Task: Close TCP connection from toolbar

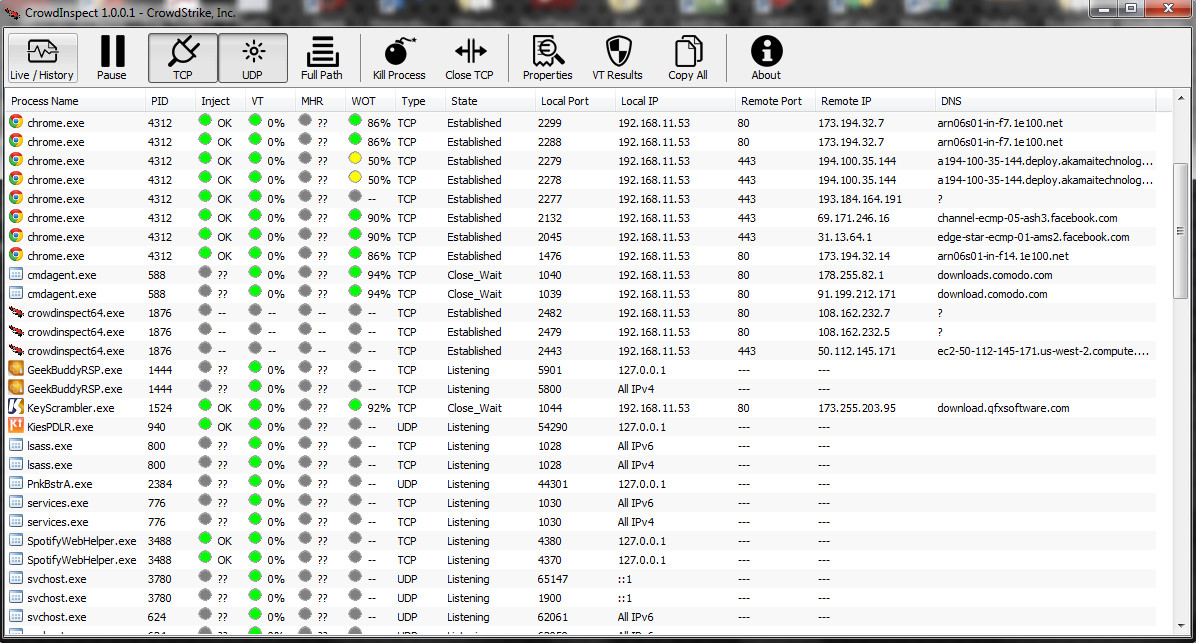Action: (x=469, y=58)
